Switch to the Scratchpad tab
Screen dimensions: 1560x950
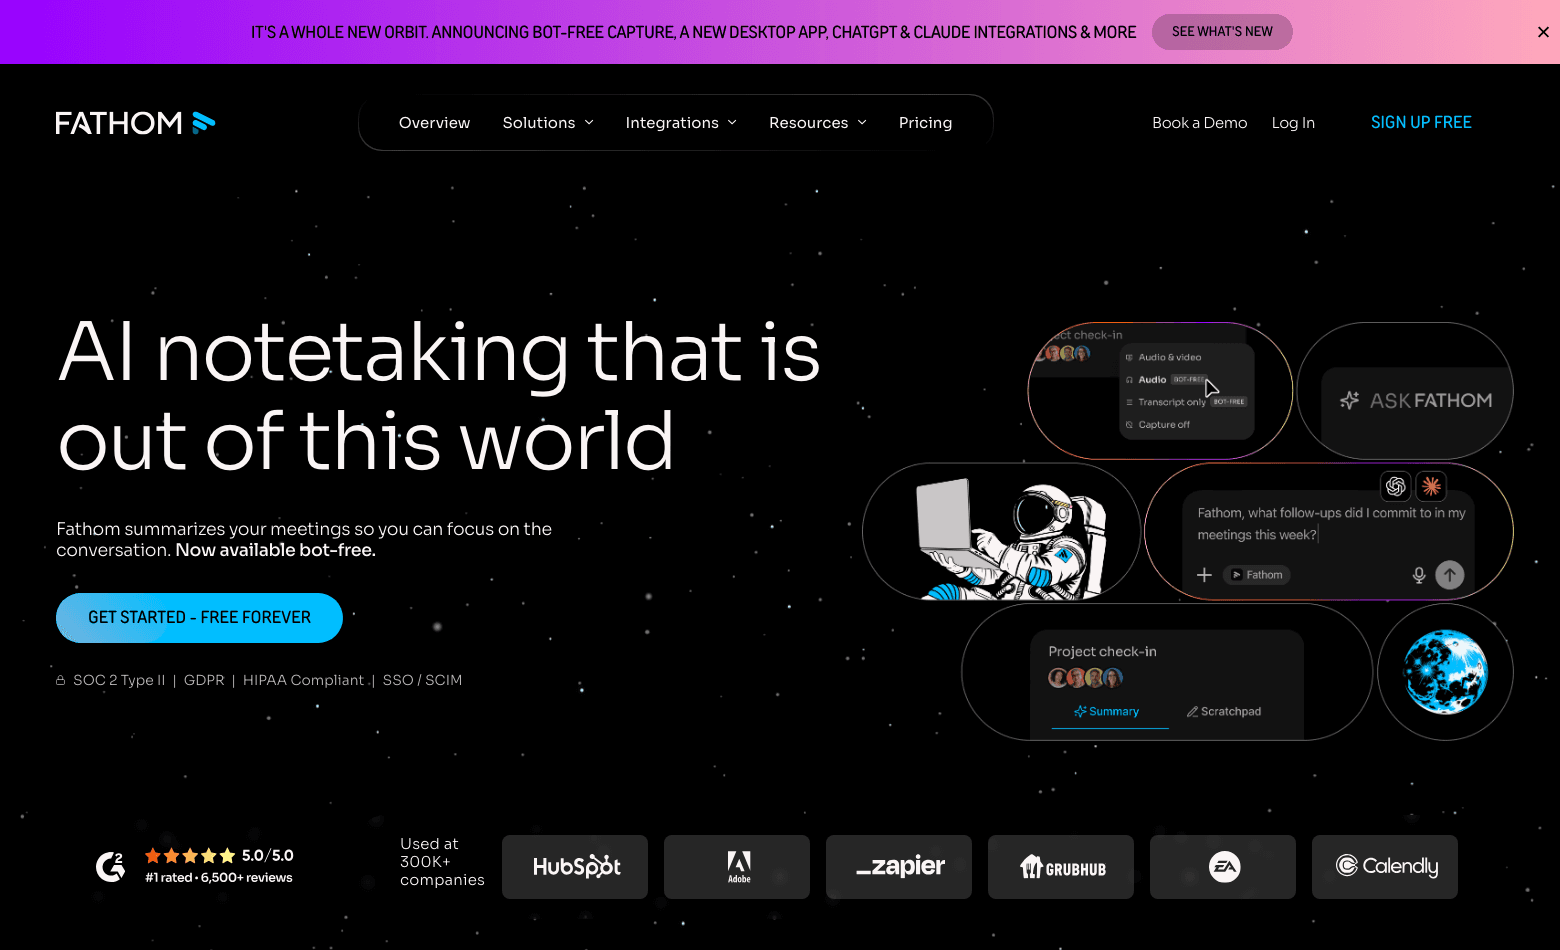point(1224,712)
